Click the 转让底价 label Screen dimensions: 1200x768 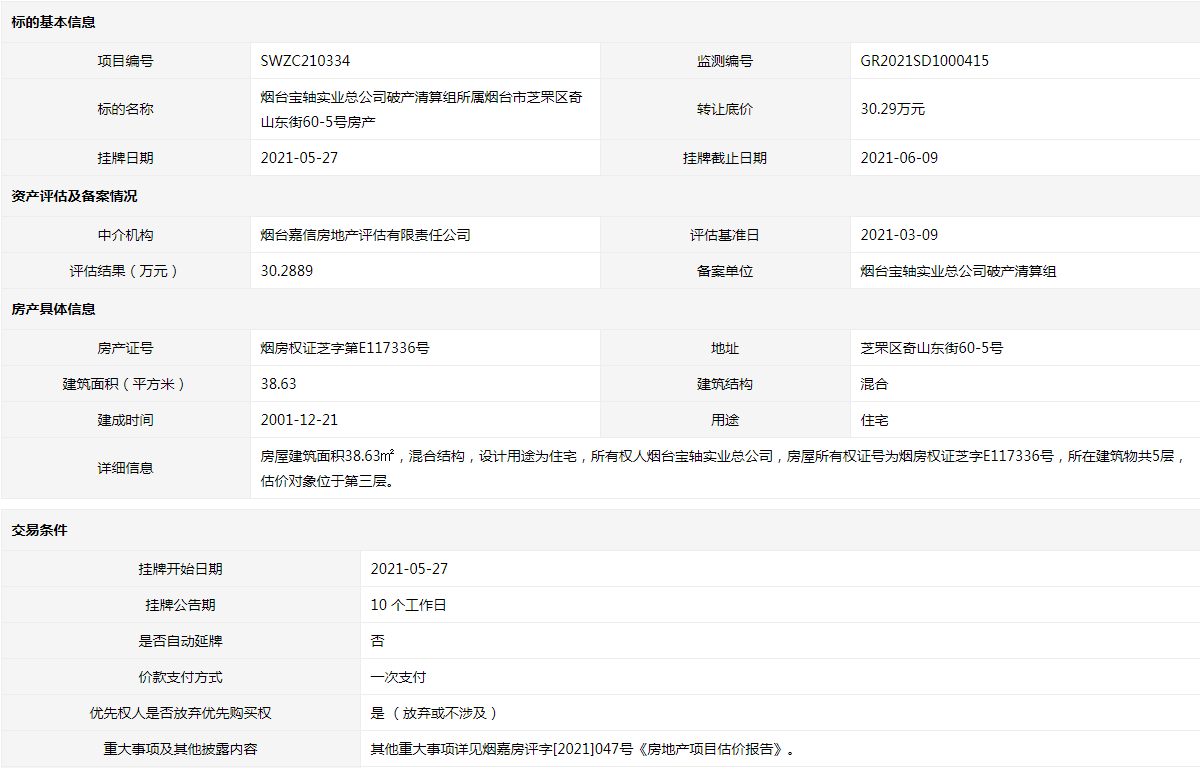[x=725, y=109]
